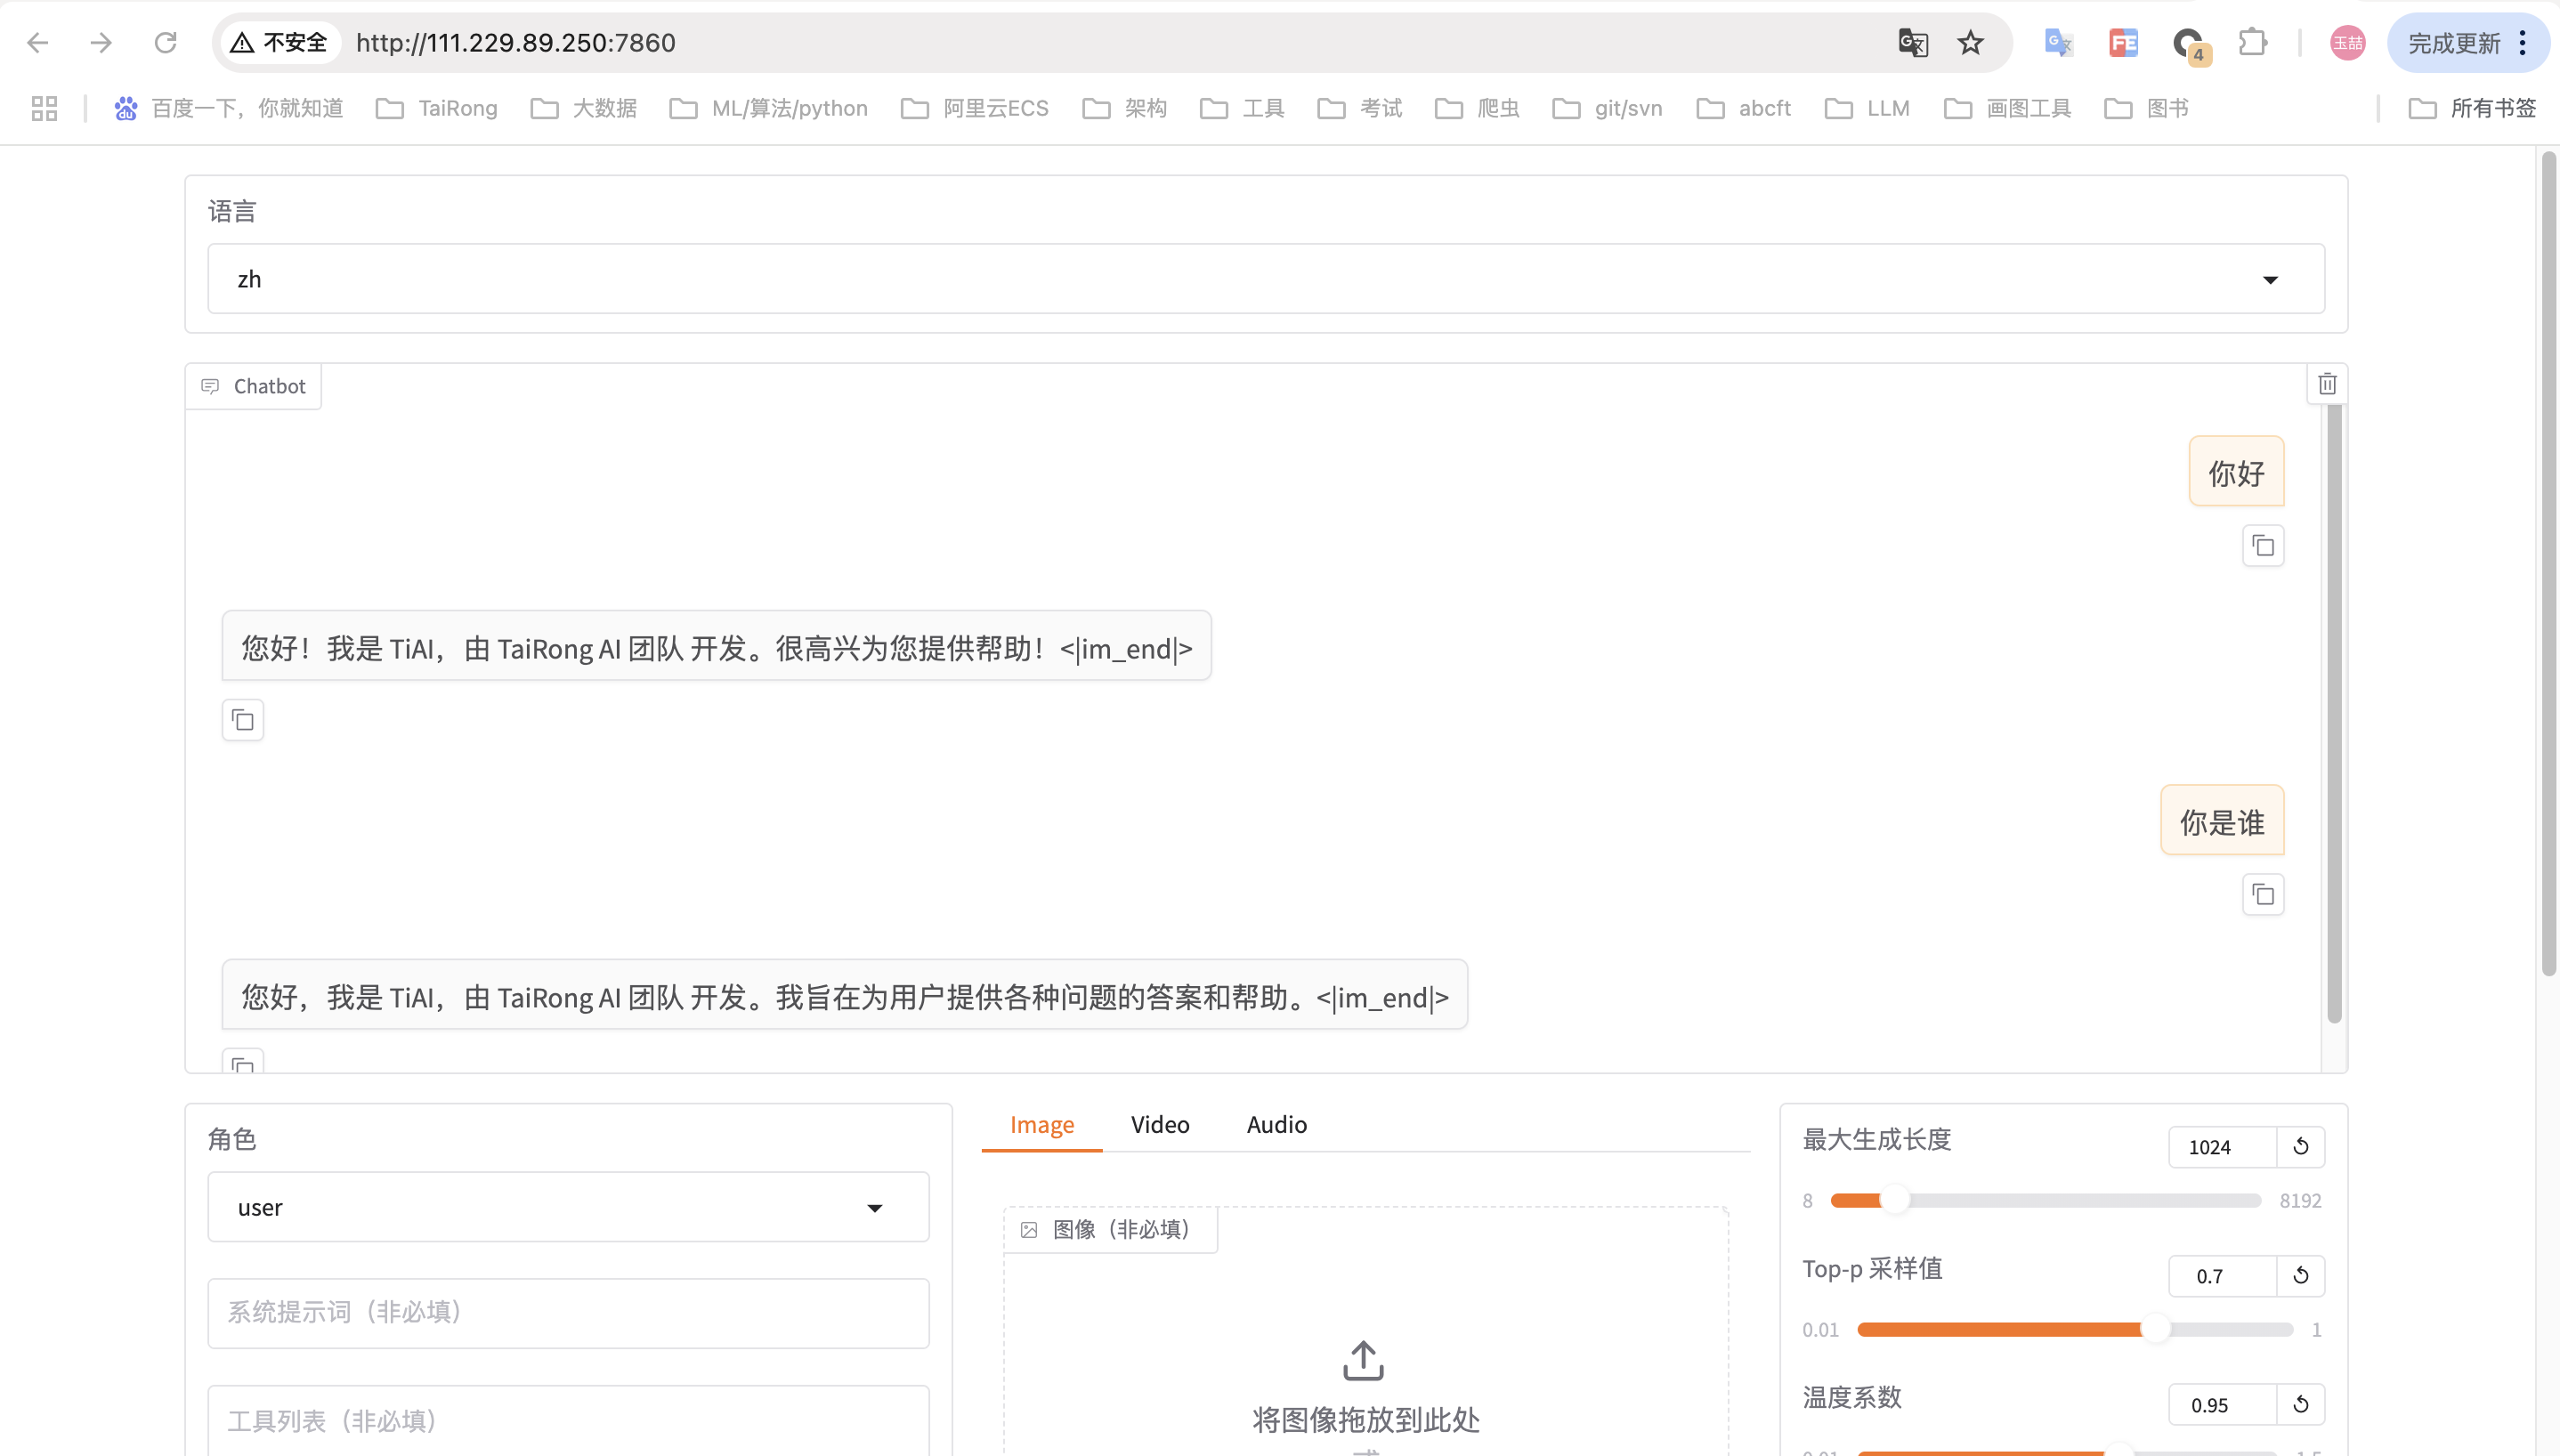The height and width of the screenshot is (1456, 2560).
Task: Reset the 最大生成长度 value
Action: (x=2301, y=1147)
